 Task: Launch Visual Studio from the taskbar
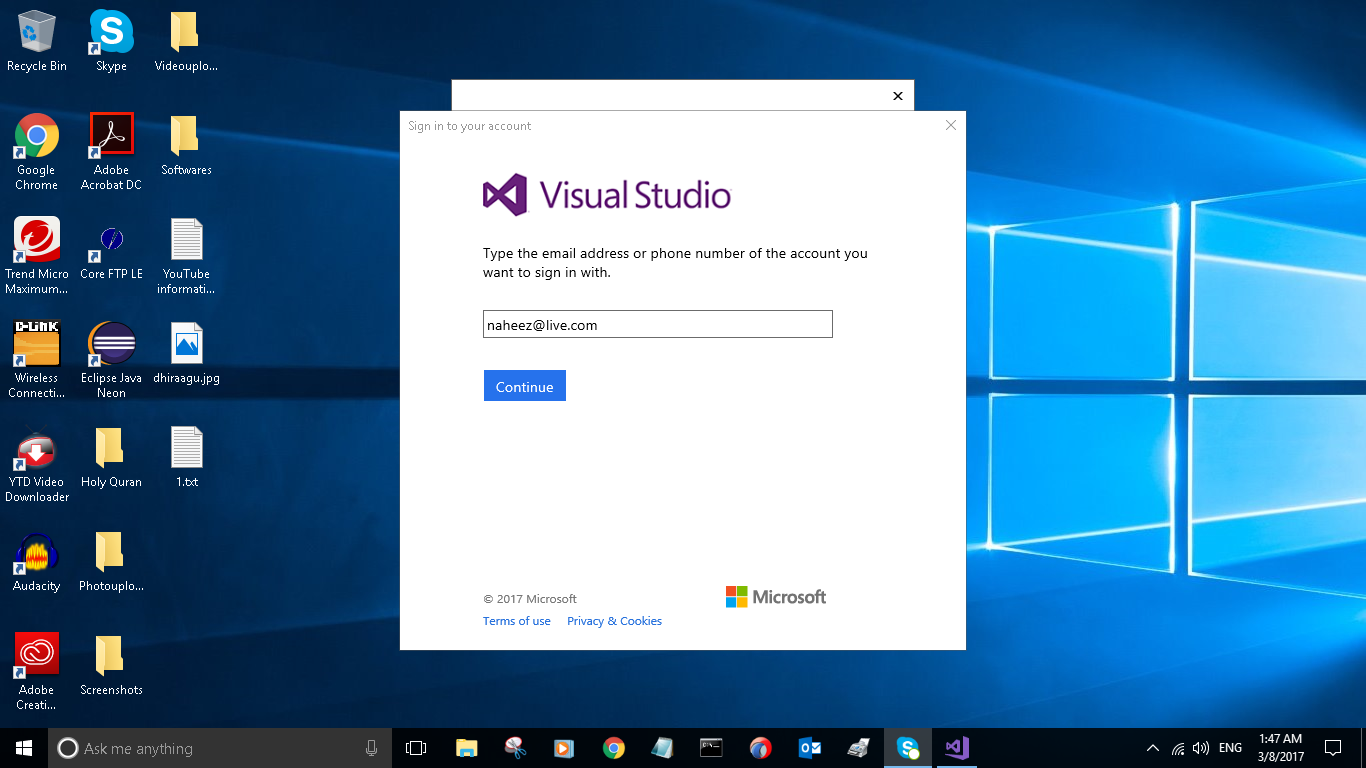(x=955, y=747)
